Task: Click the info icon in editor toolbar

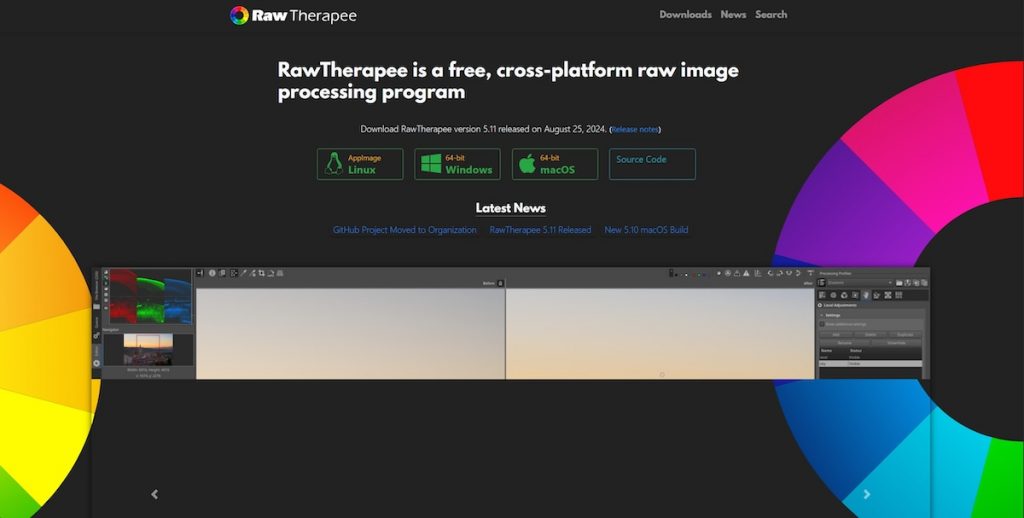Action: (x=212, y=273)
